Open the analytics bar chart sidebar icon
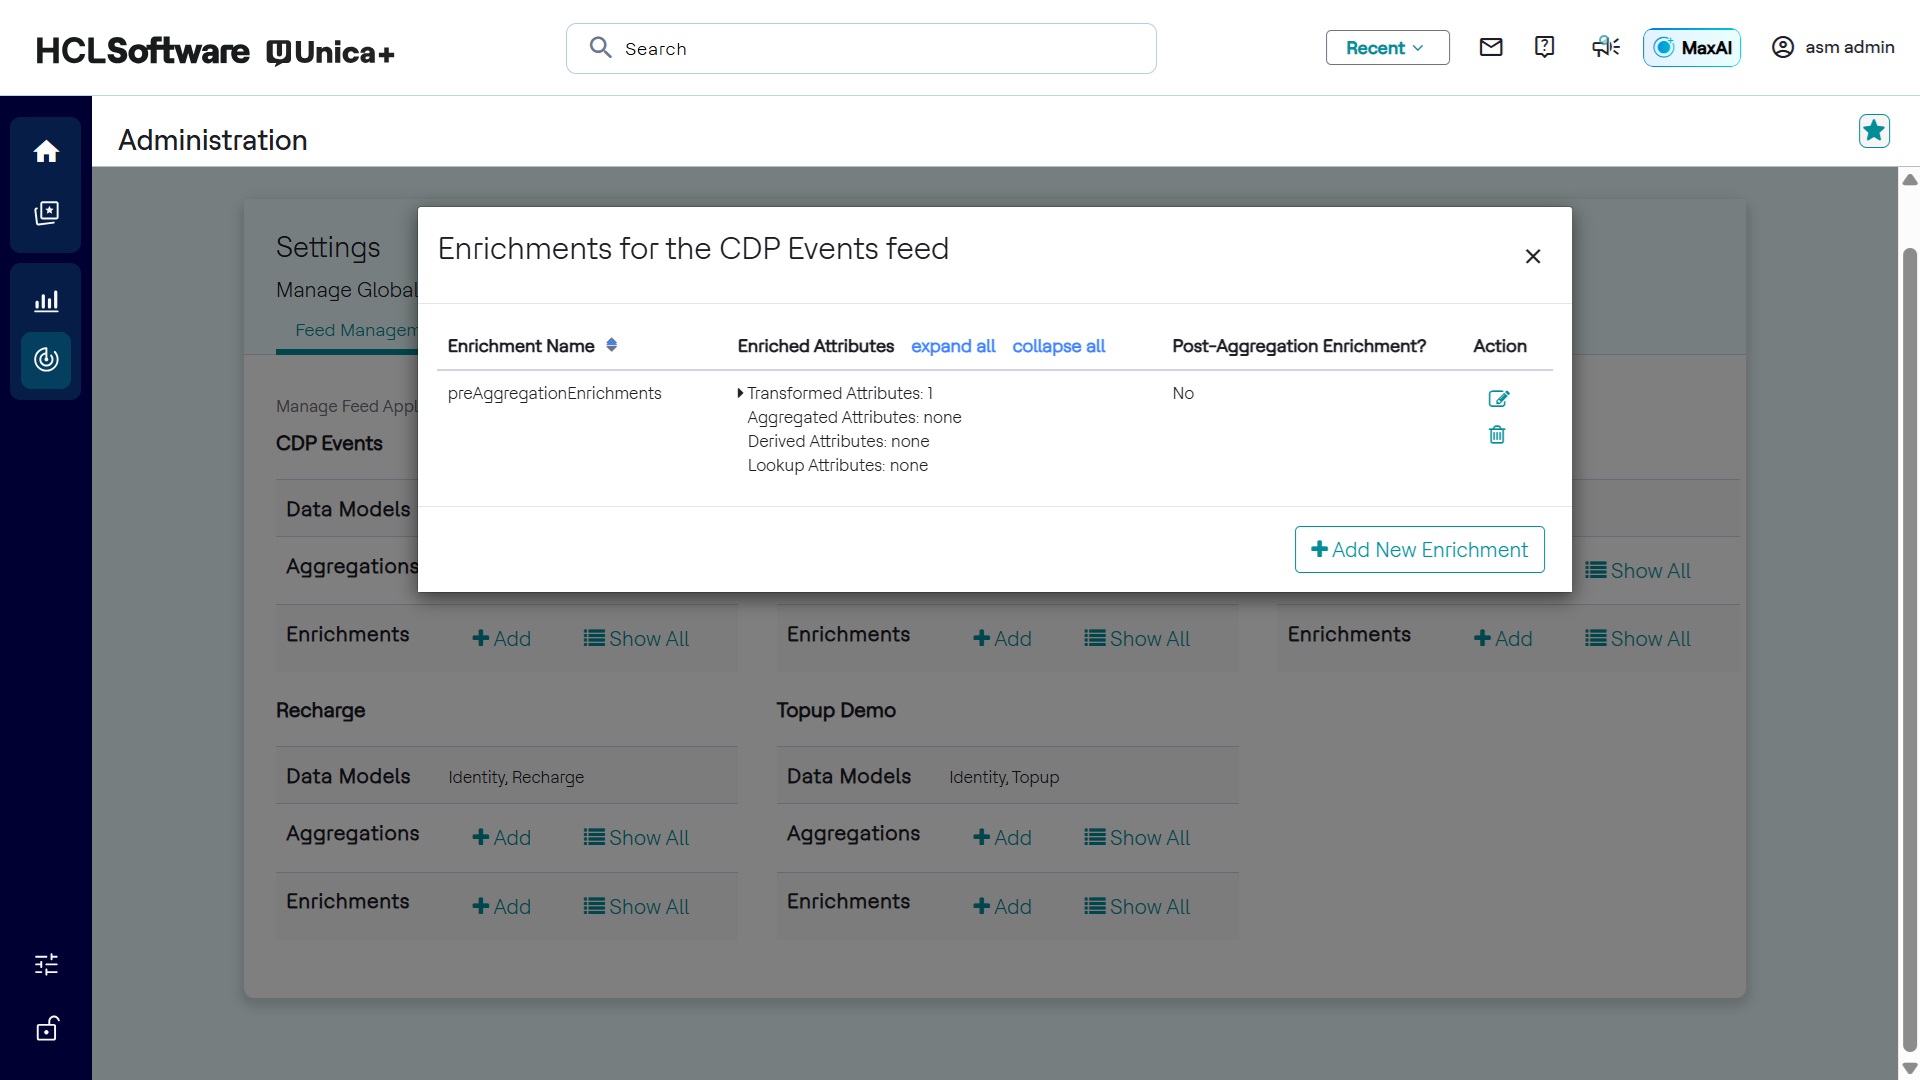The height and width of the screenshot is (1080, 1920). (46, 301)
